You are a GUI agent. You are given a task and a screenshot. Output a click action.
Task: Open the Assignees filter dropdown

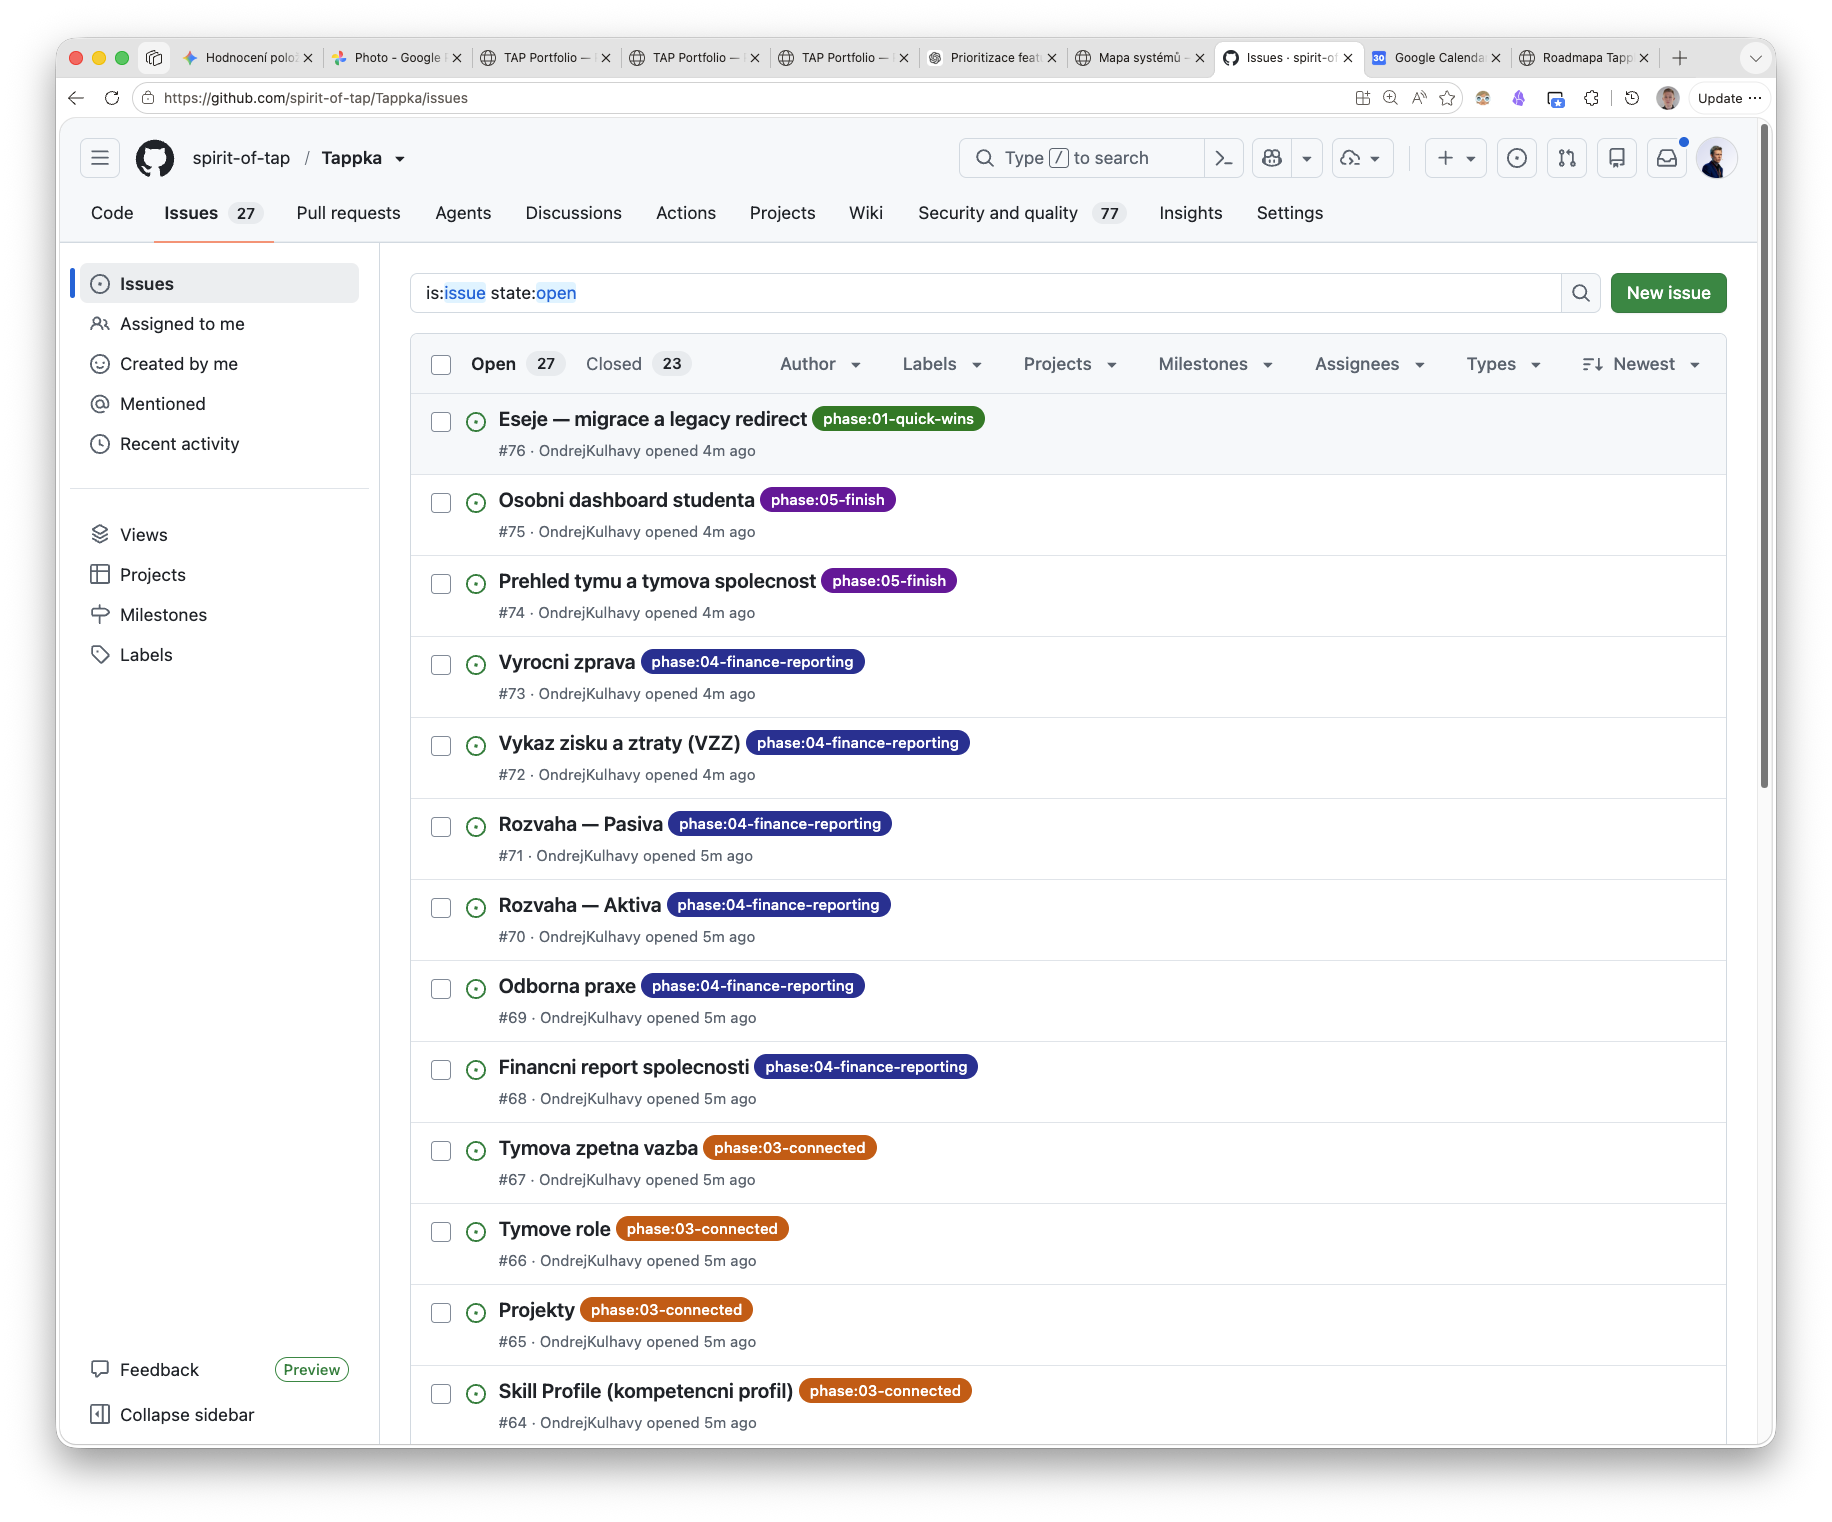1369,364
